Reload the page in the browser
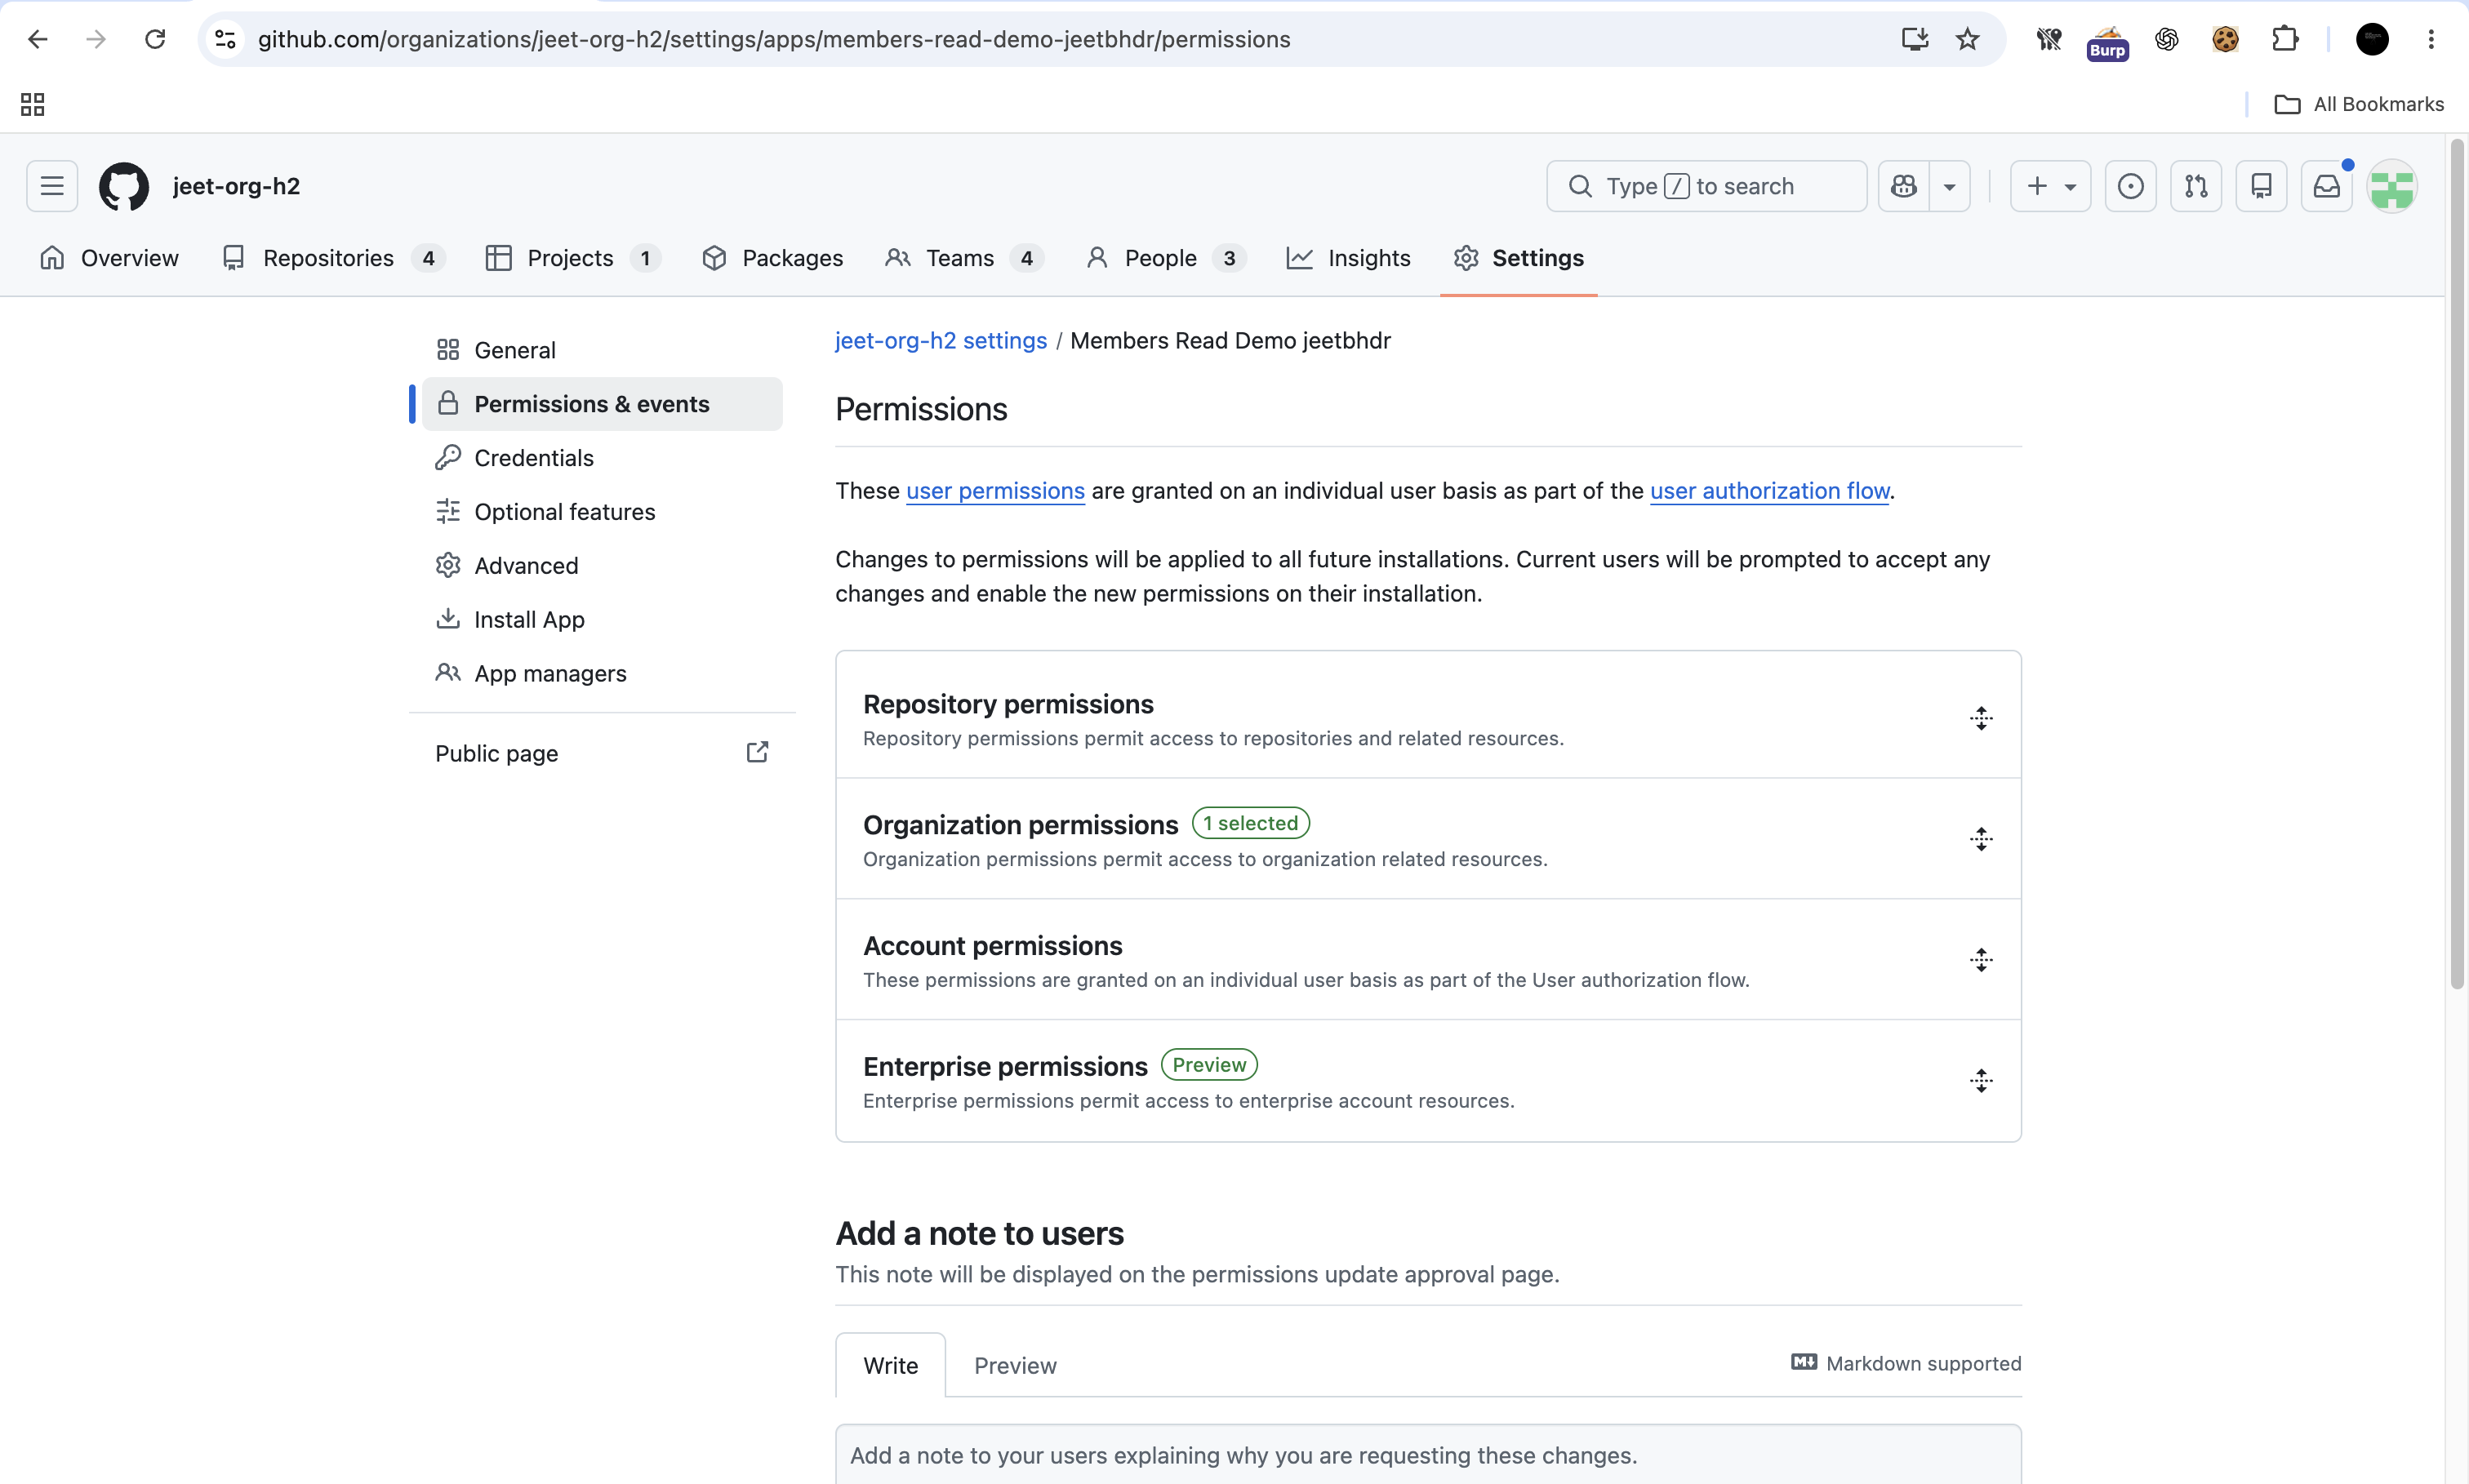The height and width of the screenshot is (1484, 2469). point(155,39)
